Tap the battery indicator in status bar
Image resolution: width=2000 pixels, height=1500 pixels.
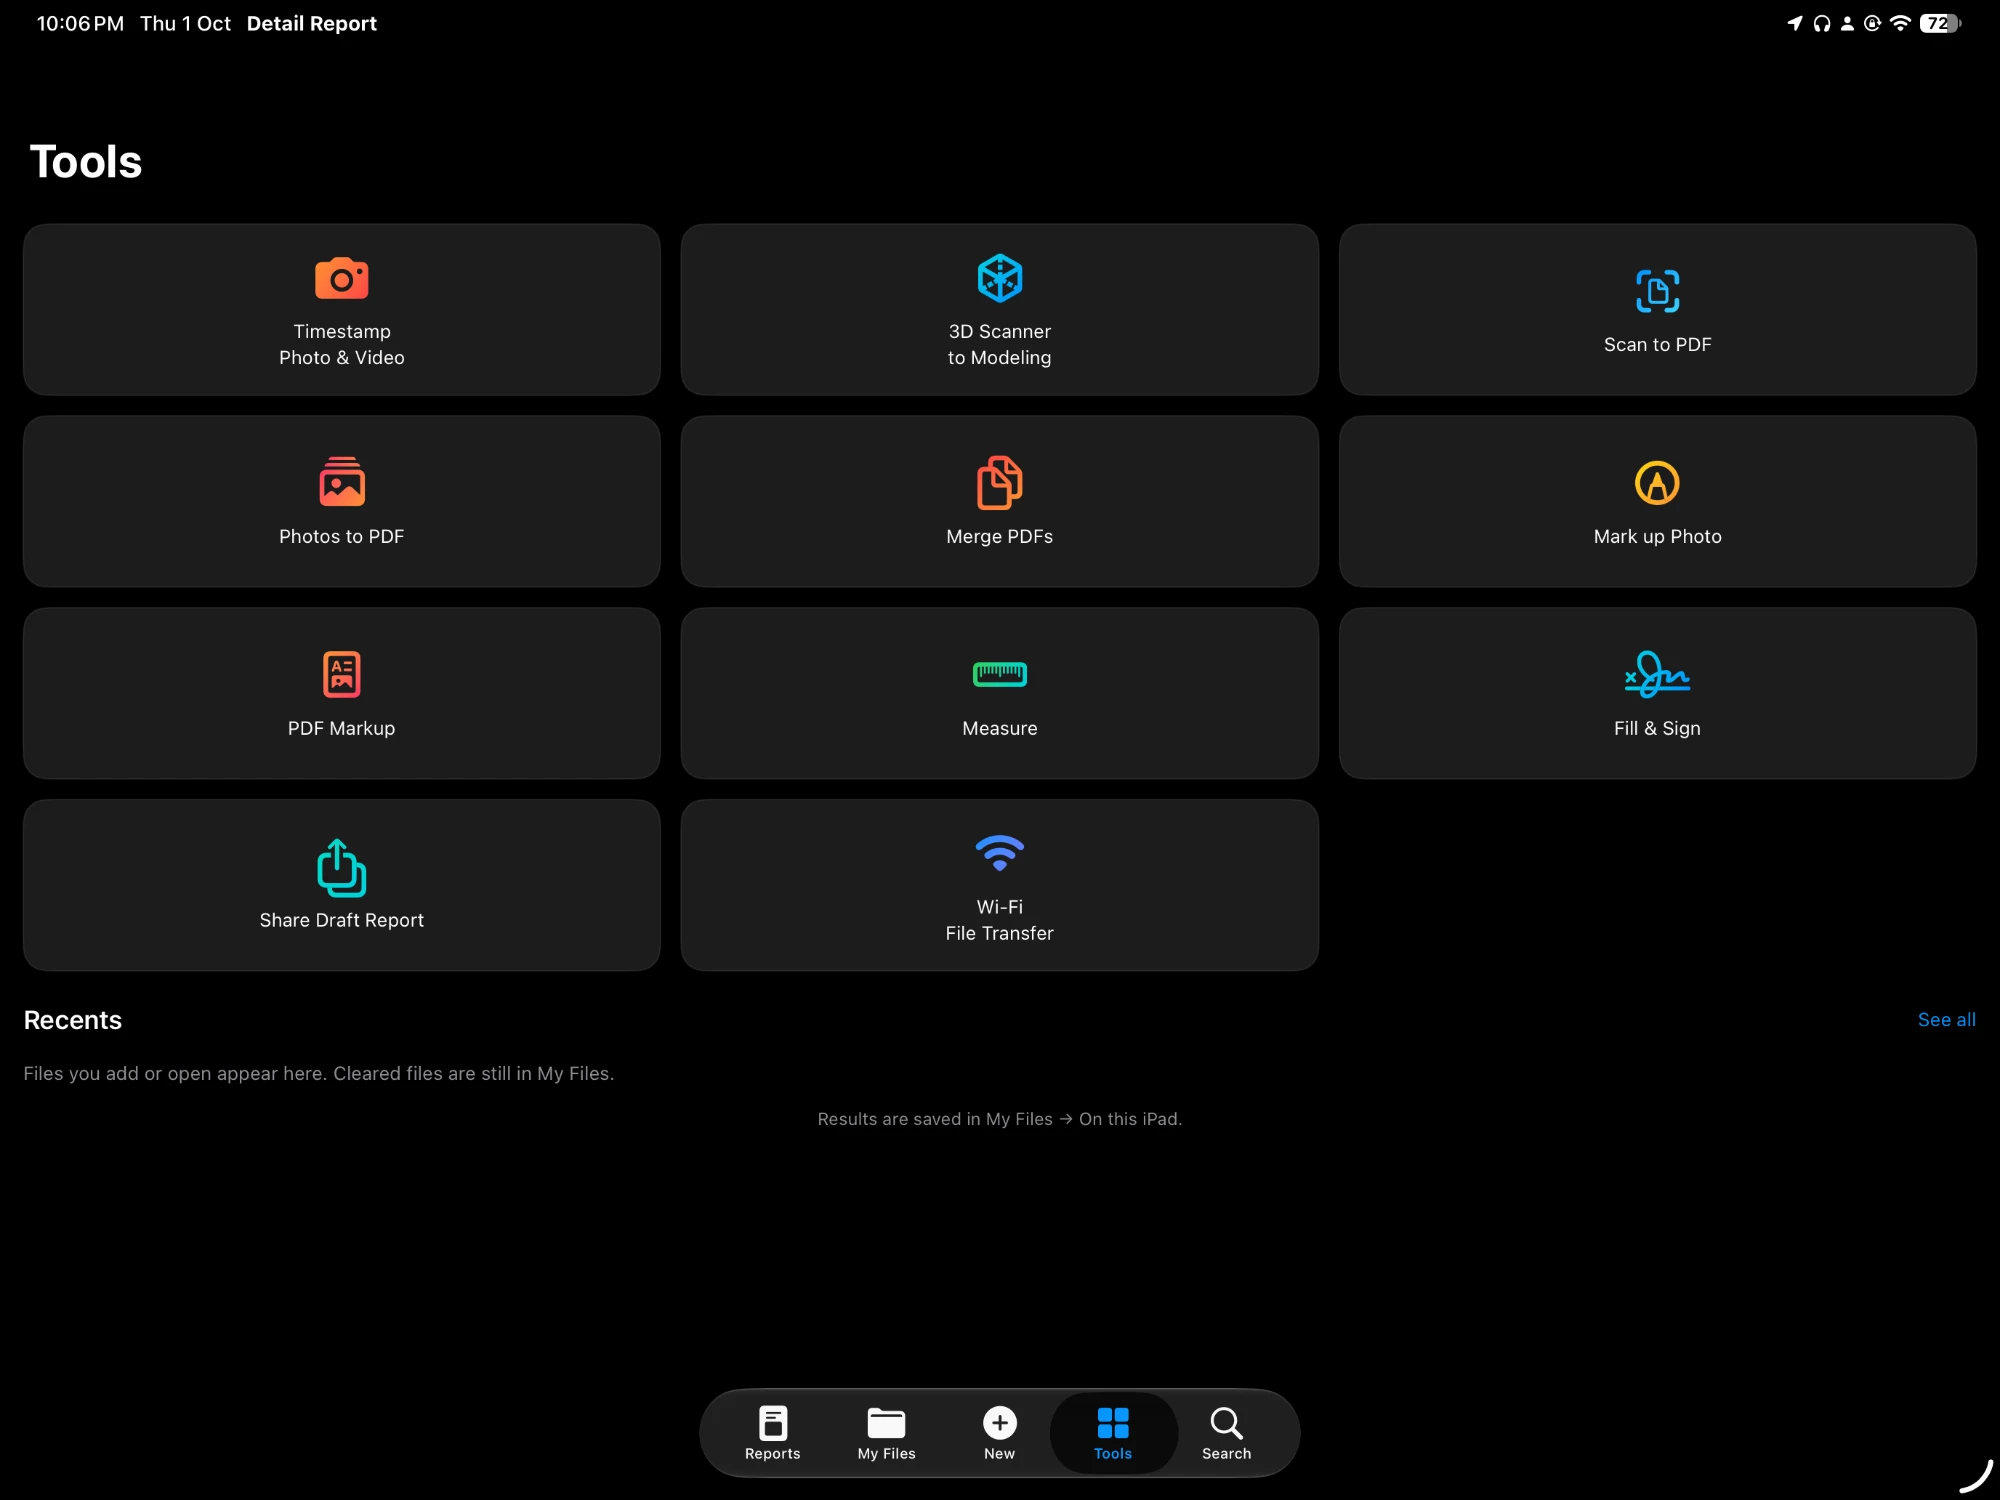coord(1940,23)
